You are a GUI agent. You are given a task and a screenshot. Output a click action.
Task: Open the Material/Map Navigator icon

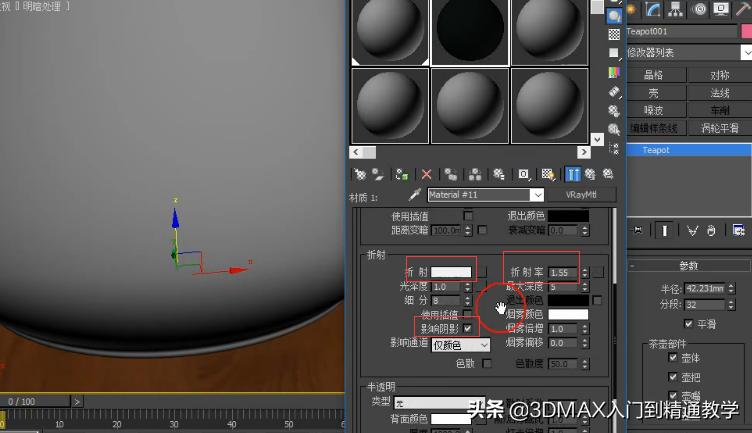614,149
